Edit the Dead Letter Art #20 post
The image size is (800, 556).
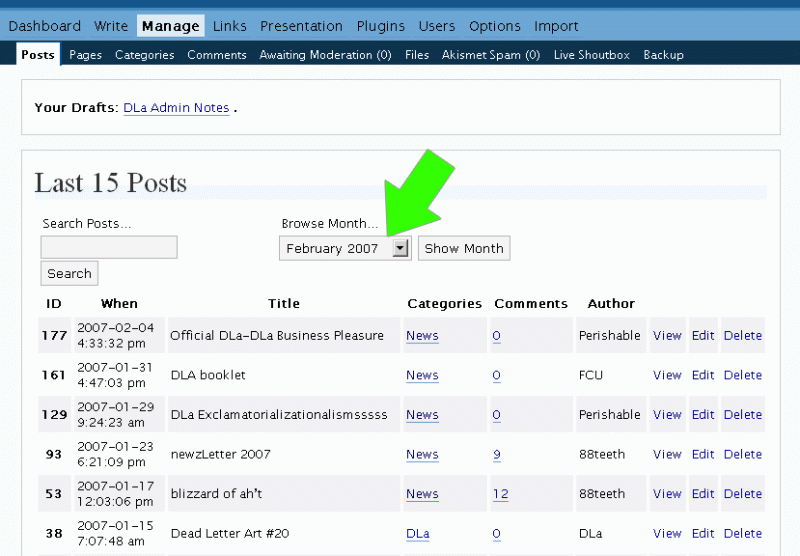[x=703, y=533]
